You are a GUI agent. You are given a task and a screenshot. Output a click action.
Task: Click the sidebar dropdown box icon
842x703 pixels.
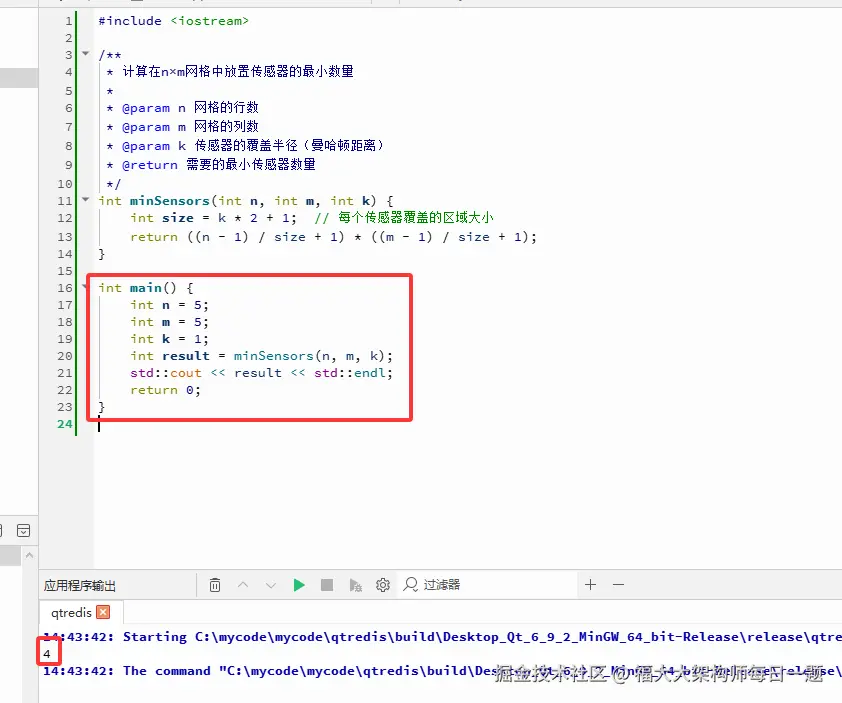coord(24,531)
